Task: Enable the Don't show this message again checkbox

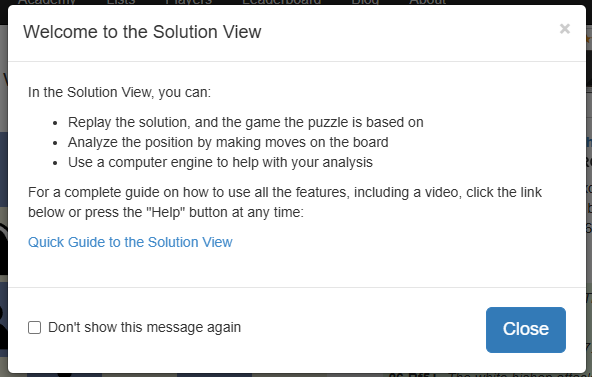Action: [34, 327]
